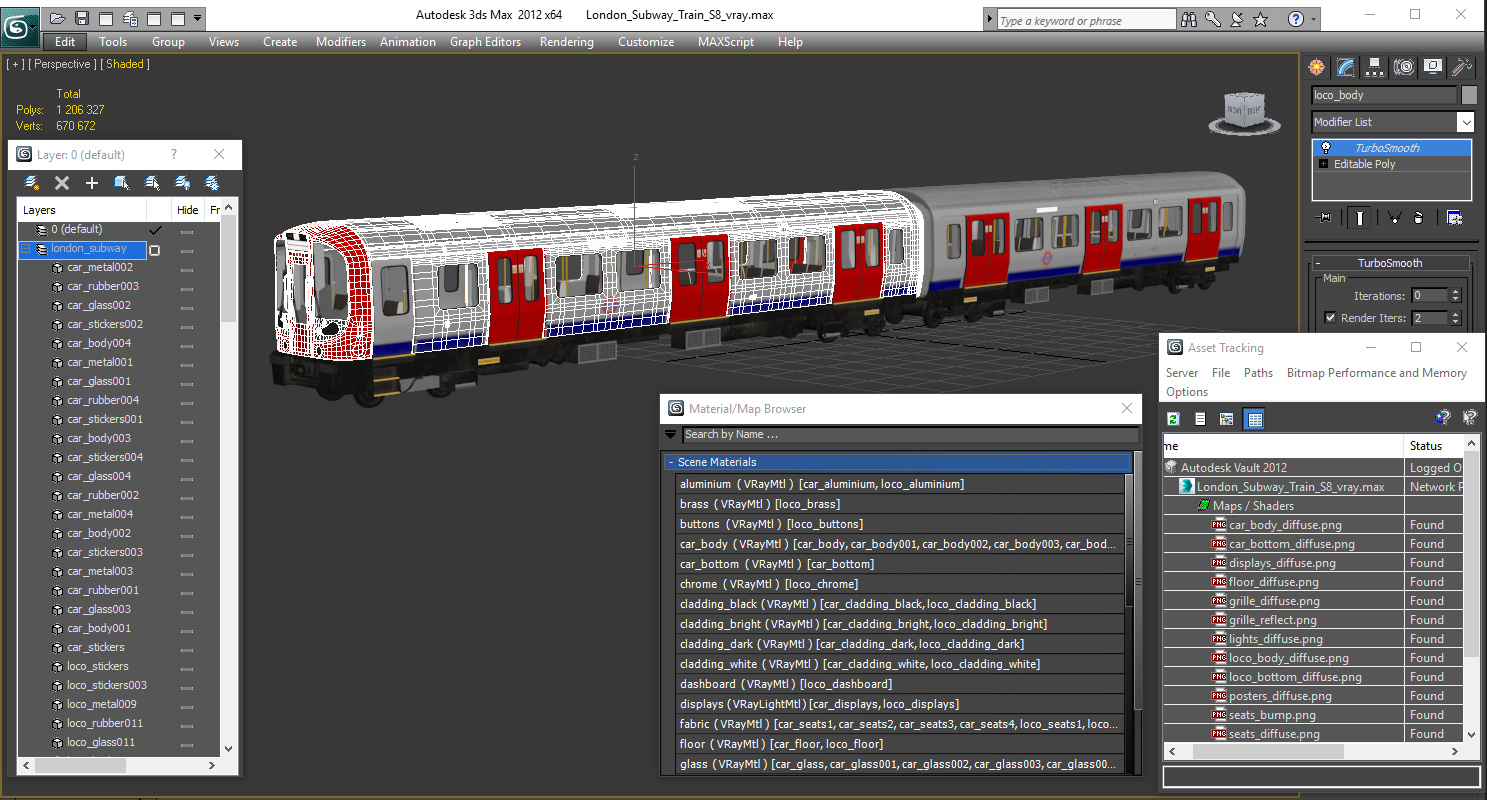Toggle Show End Result icon
Image resolution: width=1487 pixels, height=800 pixels.
pos(1359,218)
